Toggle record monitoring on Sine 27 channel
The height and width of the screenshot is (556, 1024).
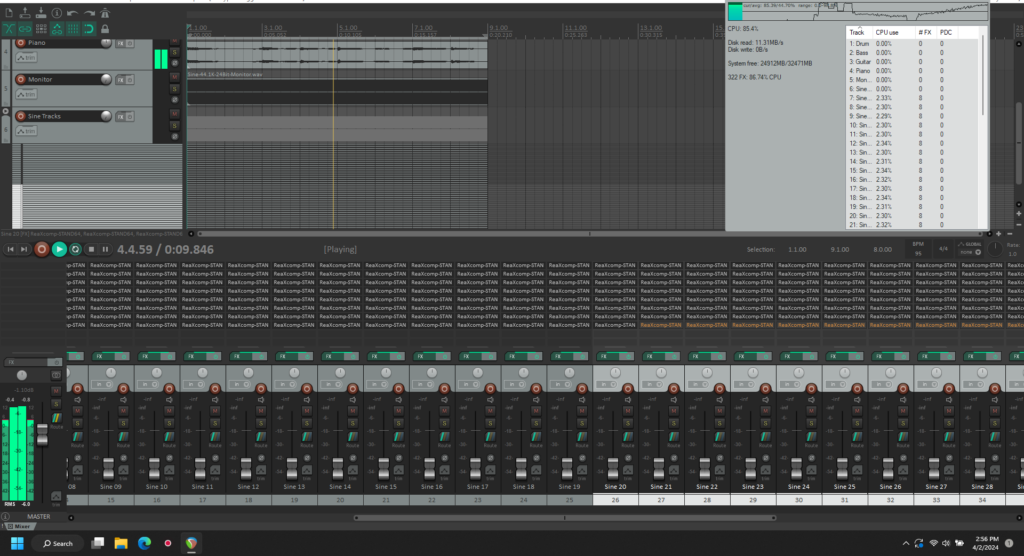coord(949,399)
